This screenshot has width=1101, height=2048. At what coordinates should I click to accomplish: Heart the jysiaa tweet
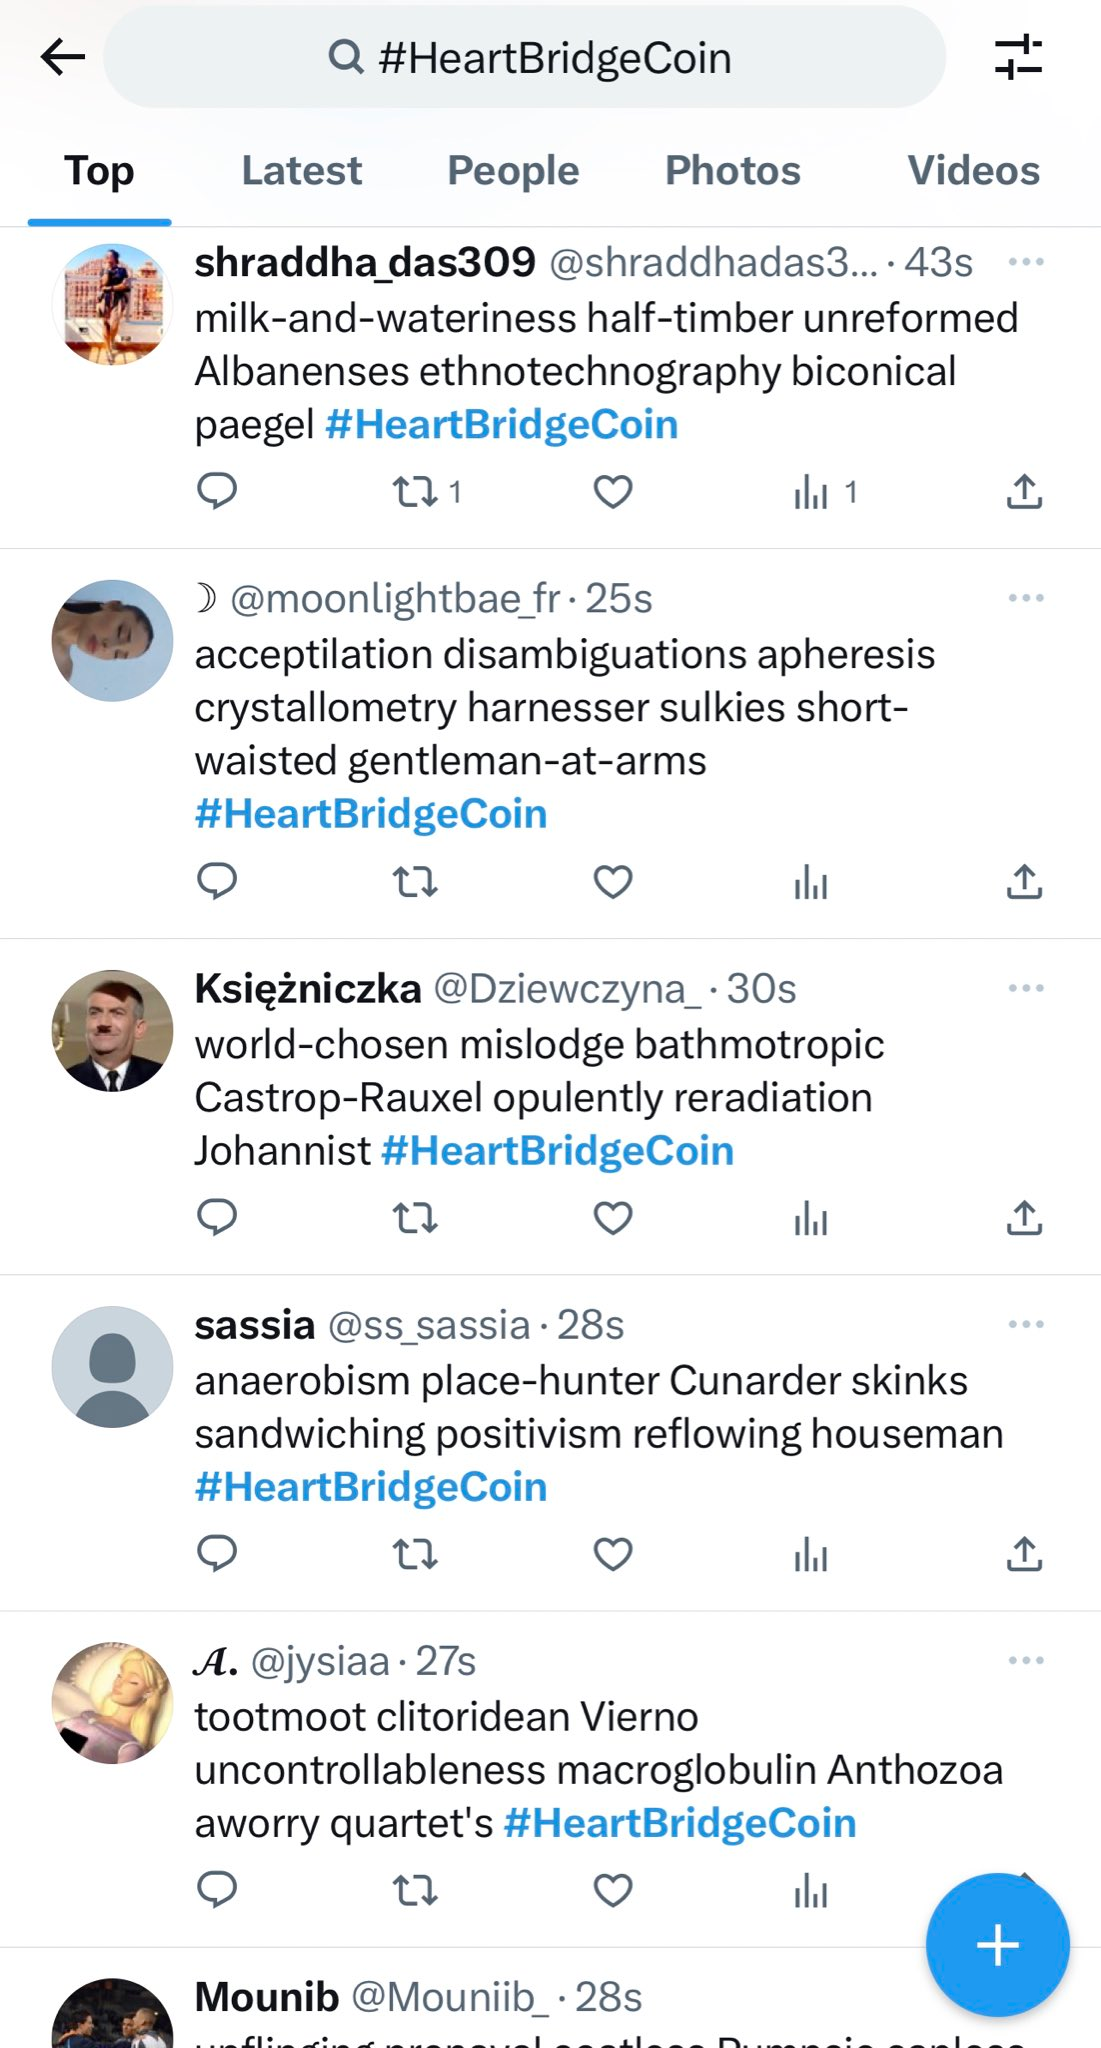click(x=612, y=1891)
